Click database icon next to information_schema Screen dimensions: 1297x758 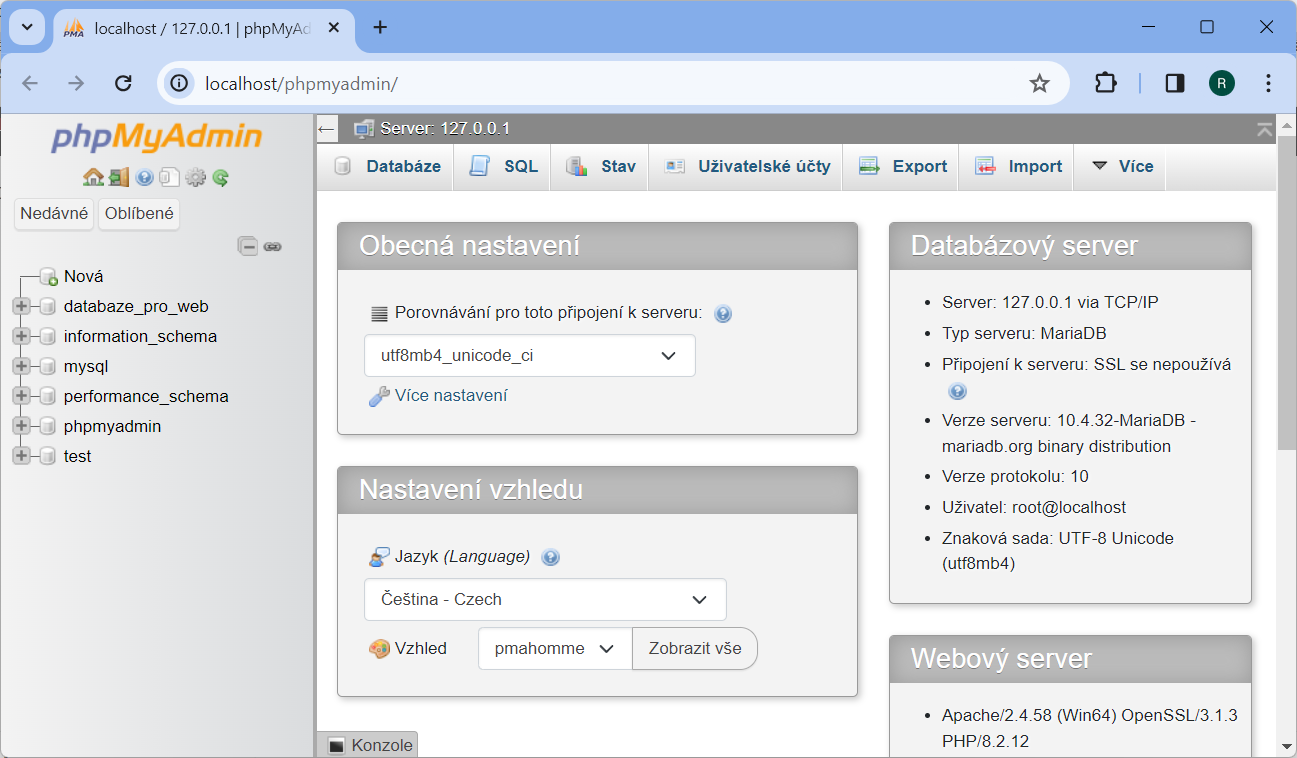(47, 336)
